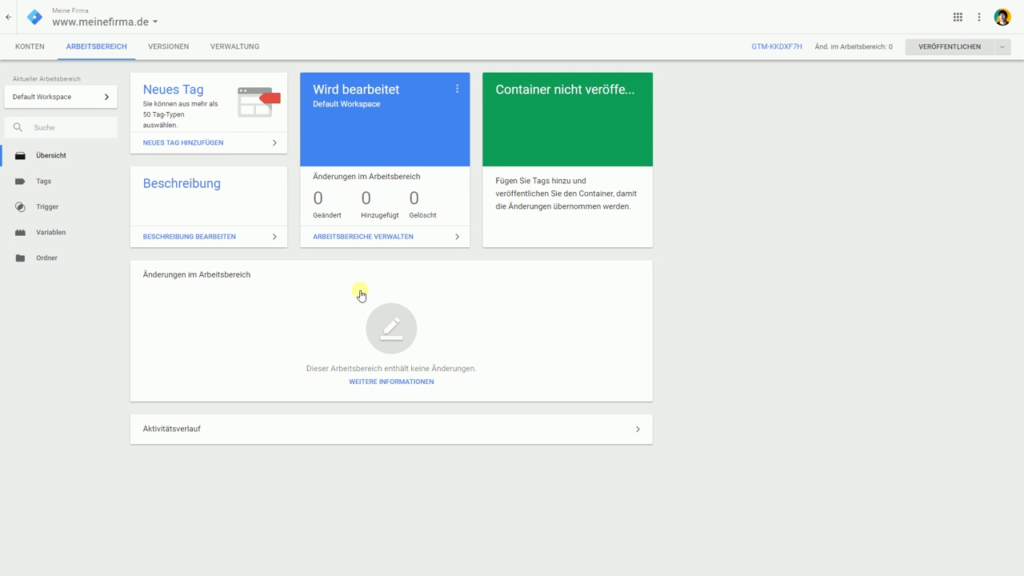1024x576 pixels.
Task: Click the back arrow icon
Action: coord(8,17)
